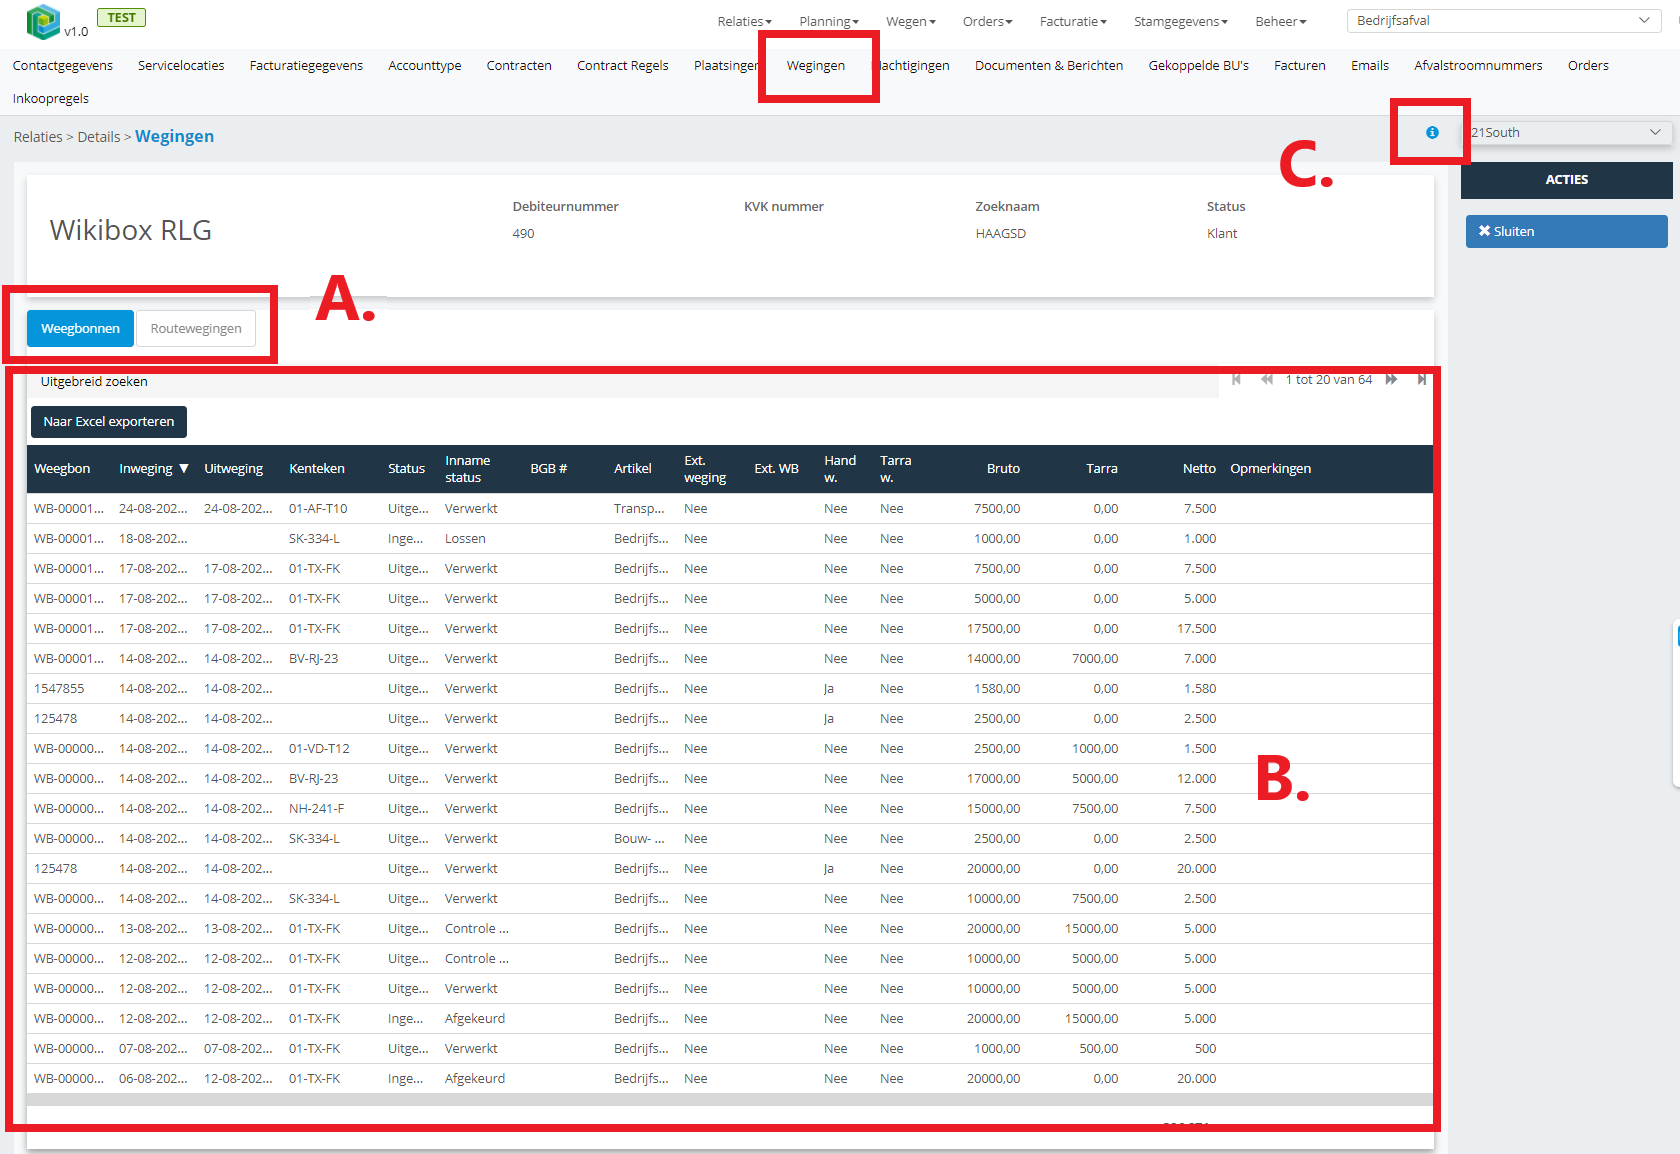Viewport: 1680px width, 1154px height.
Task: Switch to Routewegingen view
Action: [x=196, y=328]
